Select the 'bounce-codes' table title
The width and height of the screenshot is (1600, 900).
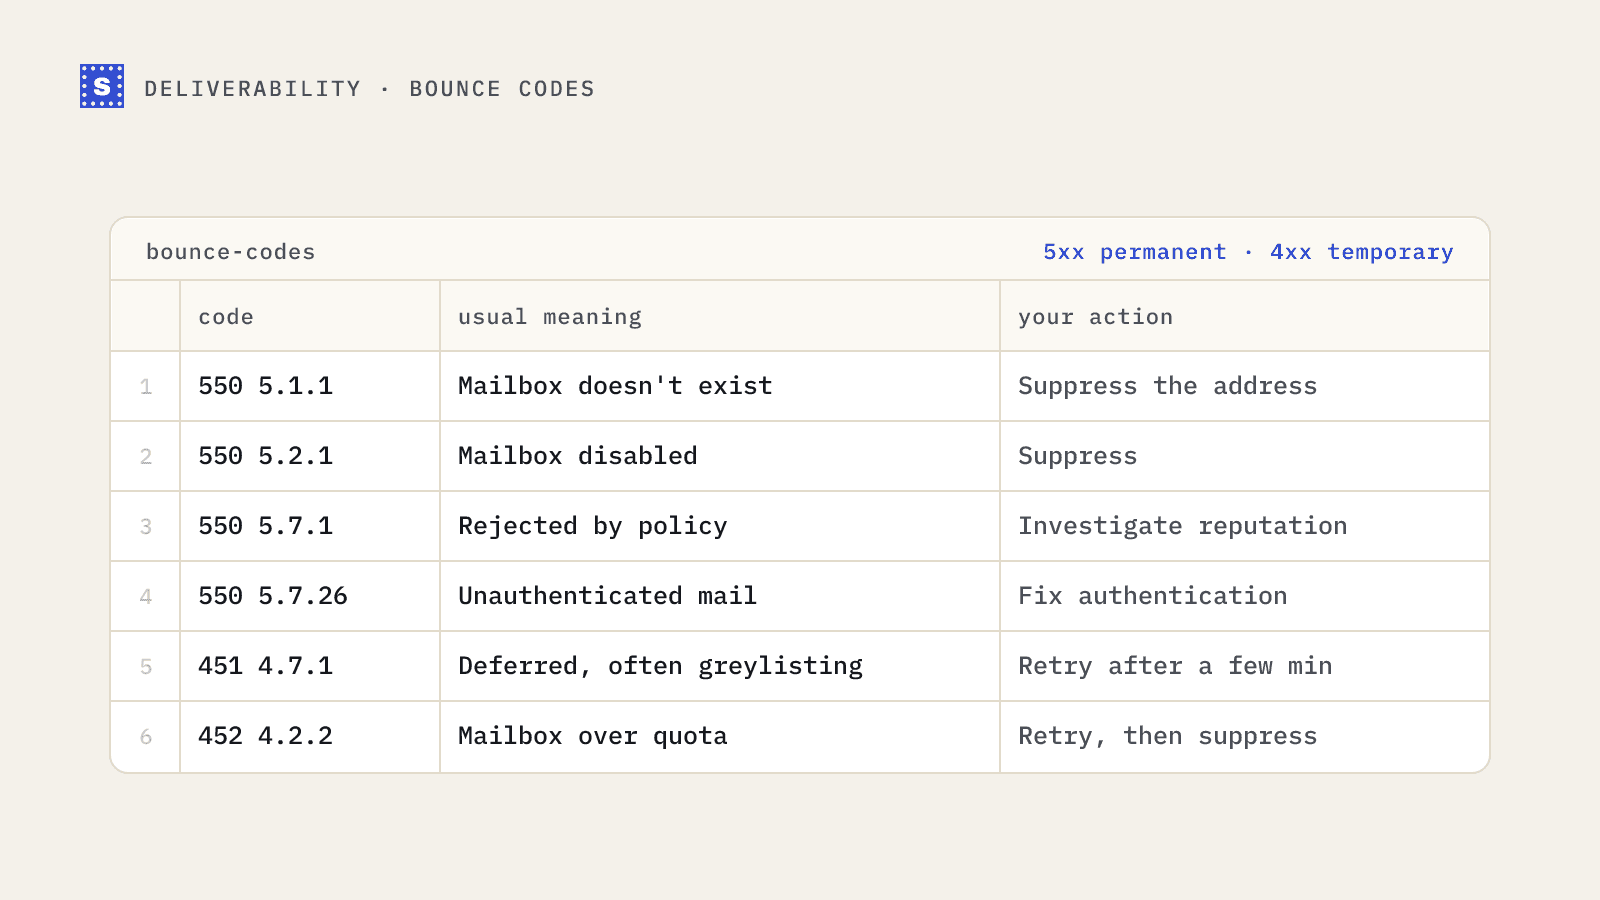pyautogui.click(x=231, y=252)
